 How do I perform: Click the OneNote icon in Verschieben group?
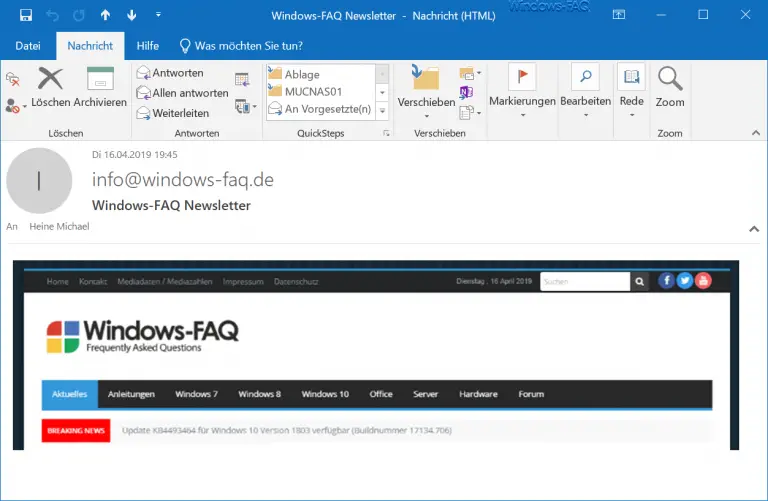(x=467, y=92)
